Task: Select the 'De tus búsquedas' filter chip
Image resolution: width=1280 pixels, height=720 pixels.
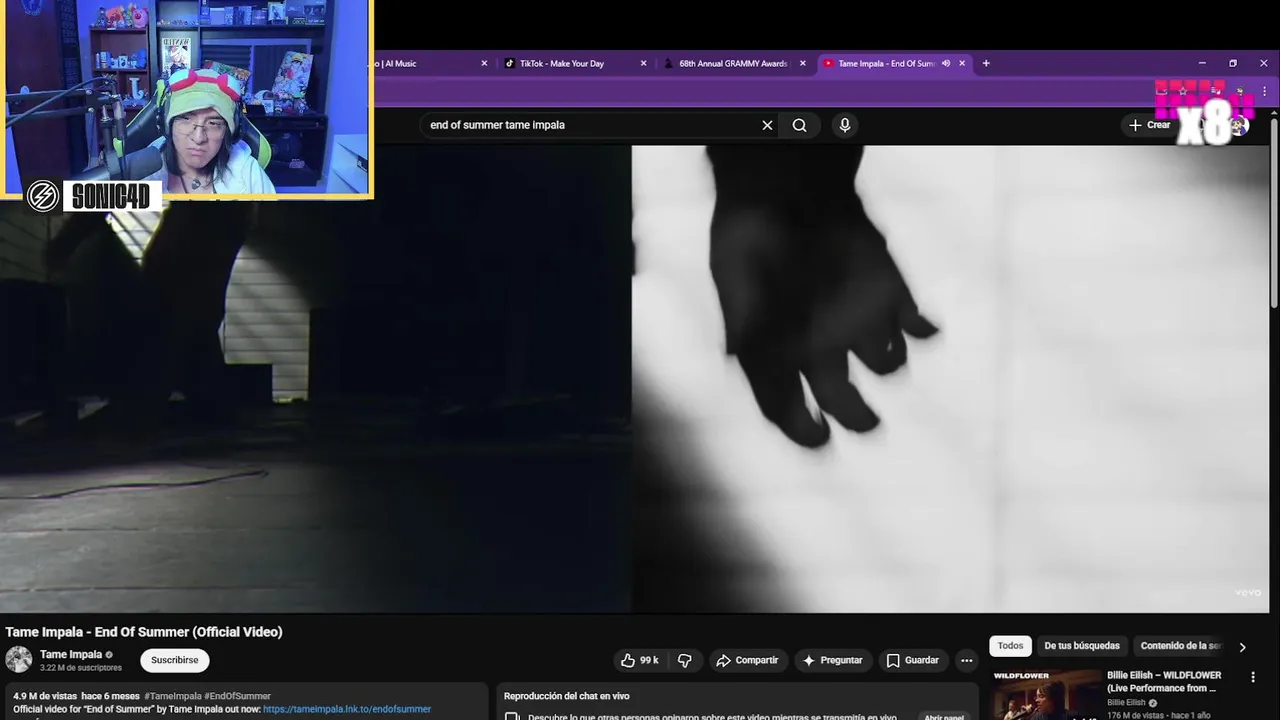Action: 1082,646
